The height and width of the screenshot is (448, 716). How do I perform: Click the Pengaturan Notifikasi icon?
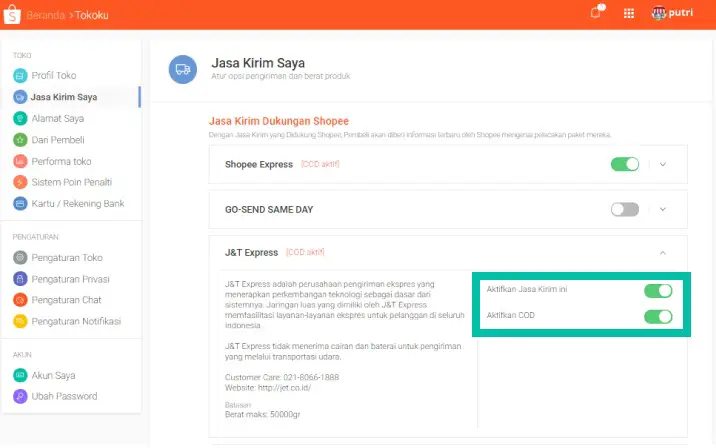(20, 322)
